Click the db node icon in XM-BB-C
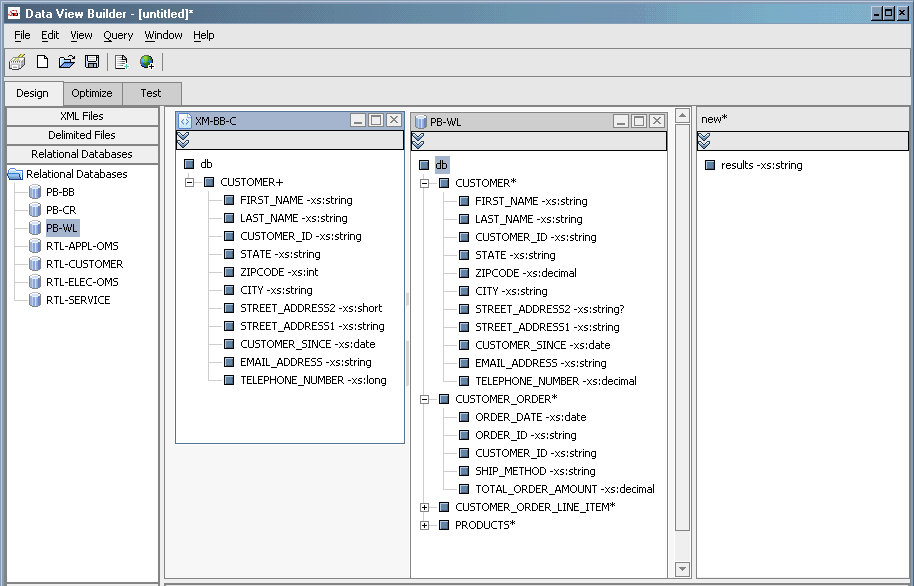This screenshot has height=586, width=914. (x=189, y=164)
